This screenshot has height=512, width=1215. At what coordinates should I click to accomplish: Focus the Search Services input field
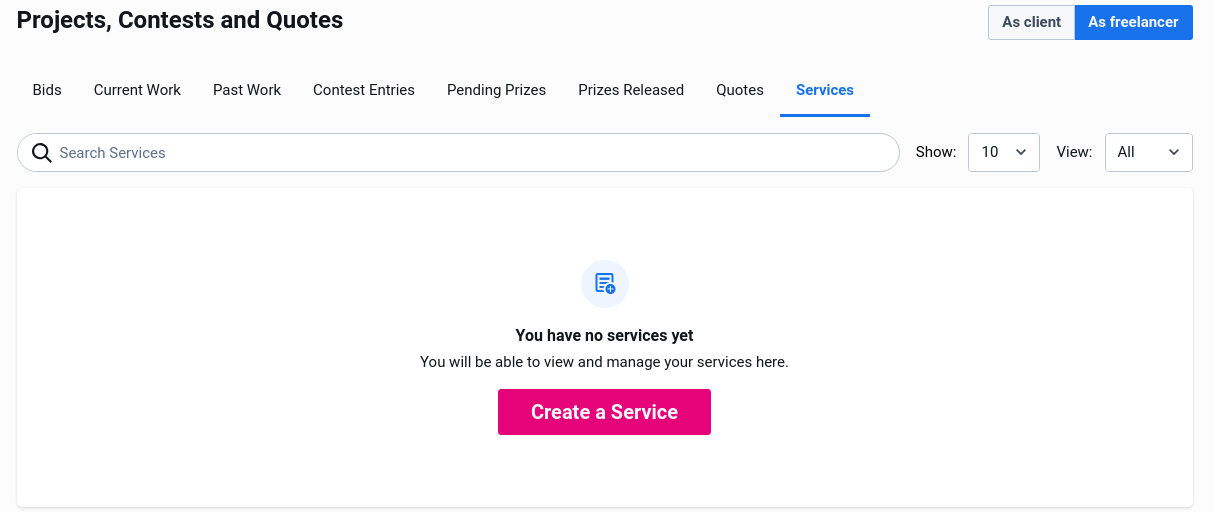tap(470, 153)
